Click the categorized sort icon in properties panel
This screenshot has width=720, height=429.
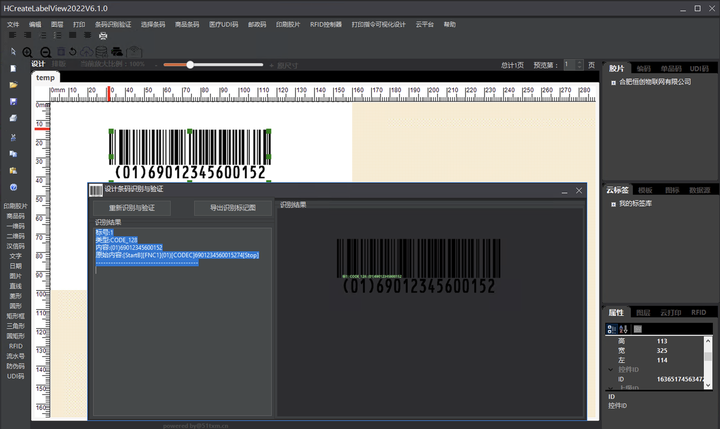pos(612,328)
